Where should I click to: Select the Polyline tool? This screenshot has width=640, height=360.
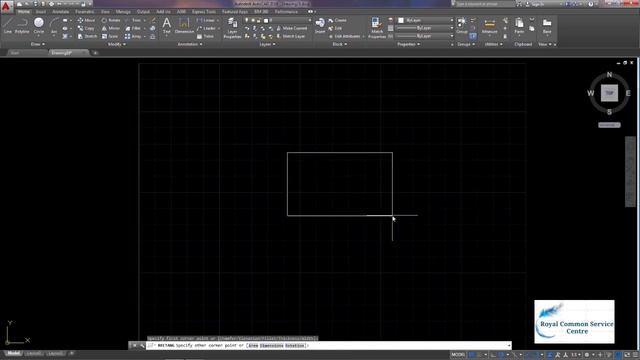(22, 25)
